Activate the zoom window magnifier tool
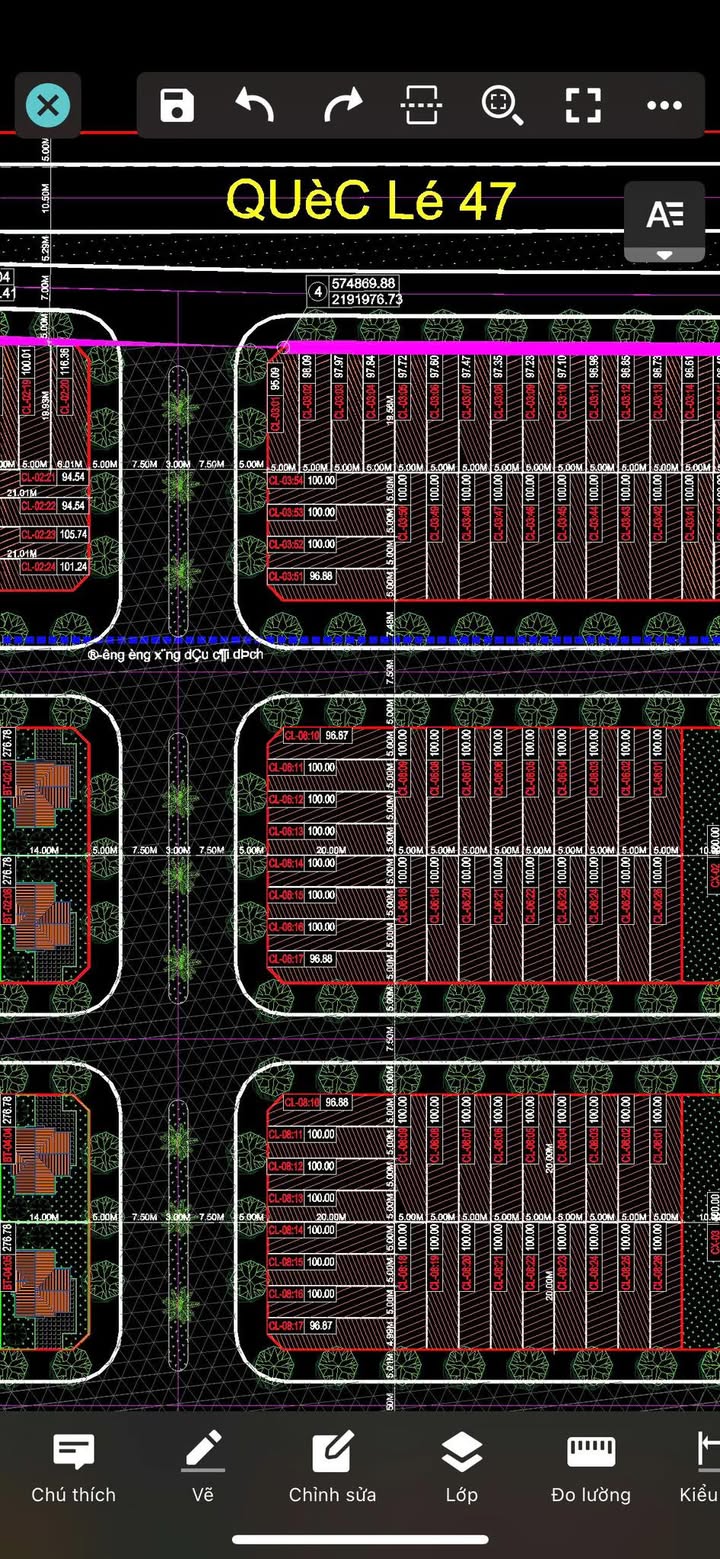The width and height of the screenshot is (720, 1559). (x=502, y=105)
